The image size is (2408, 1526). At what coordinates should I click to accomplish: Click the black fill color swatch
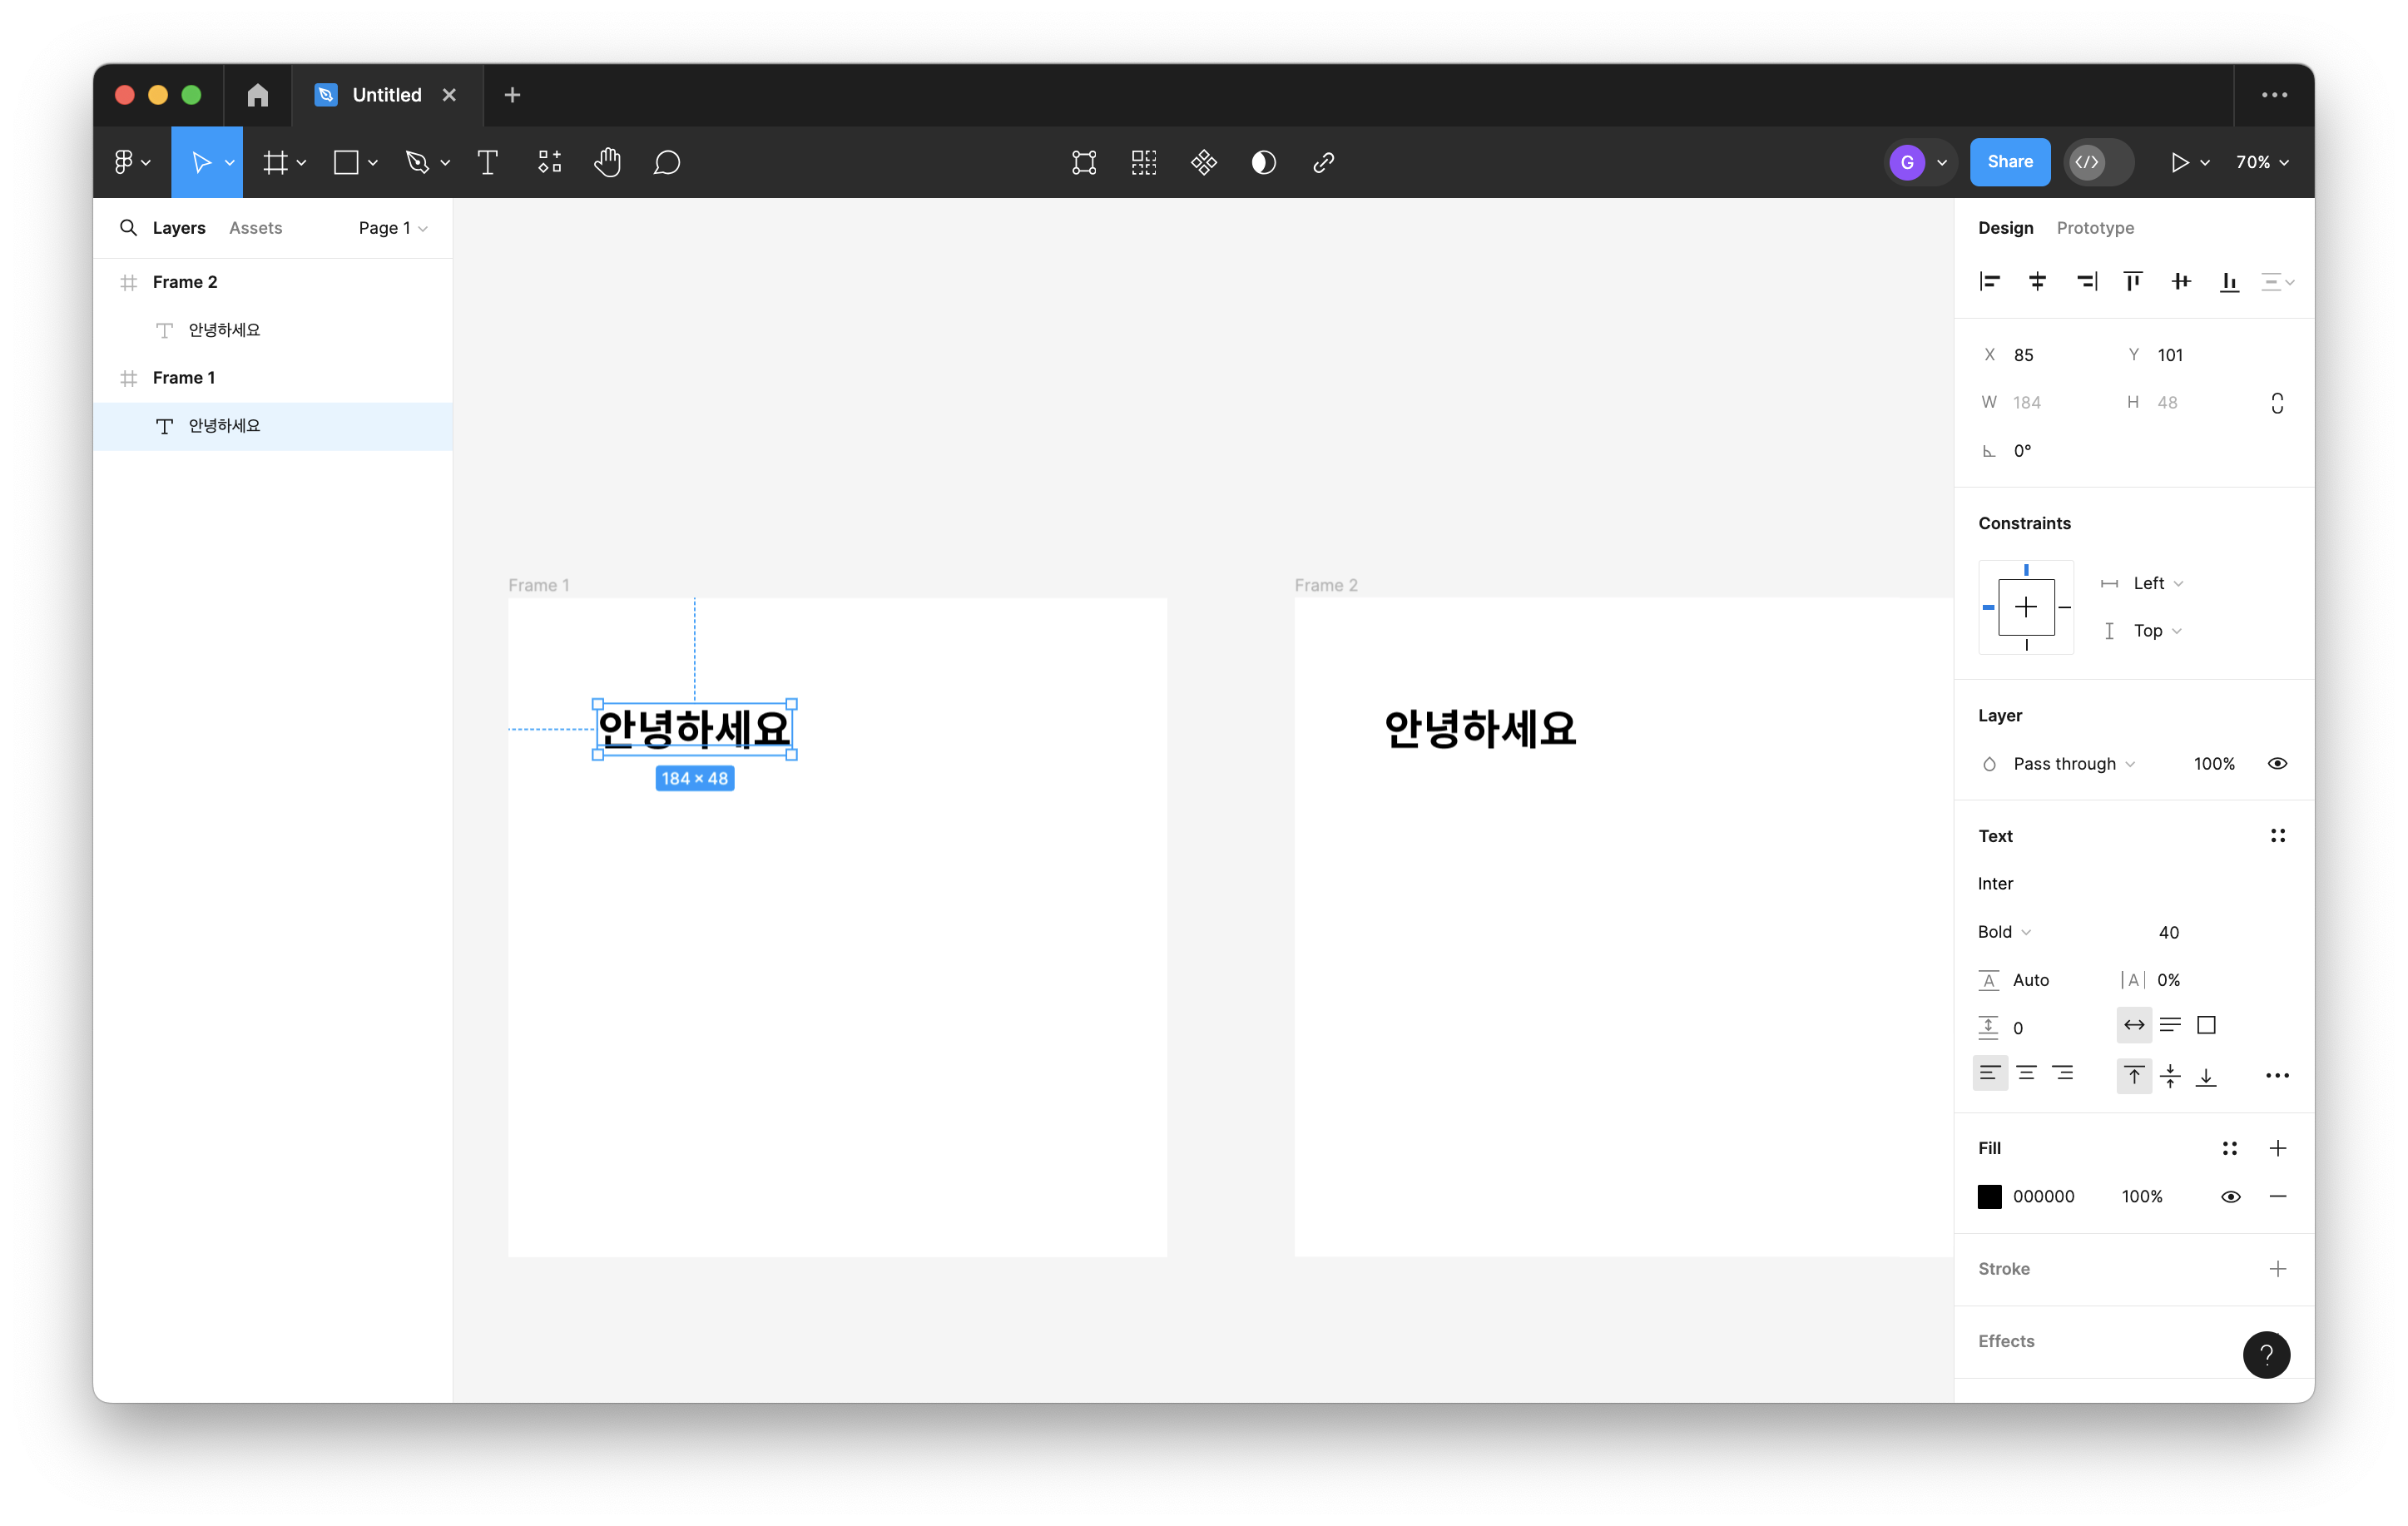point(1989,1197)
